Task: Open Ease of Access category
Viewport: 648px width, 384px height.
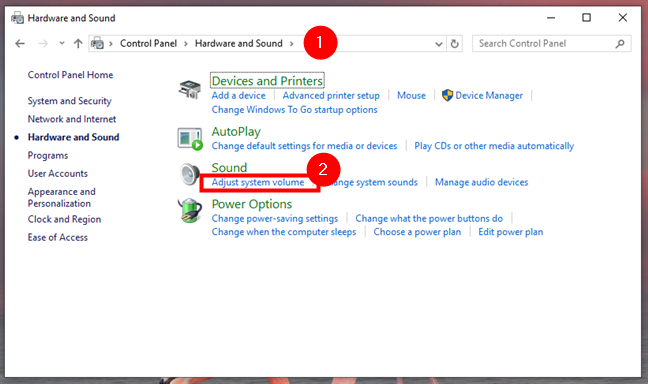Action: 58,237
